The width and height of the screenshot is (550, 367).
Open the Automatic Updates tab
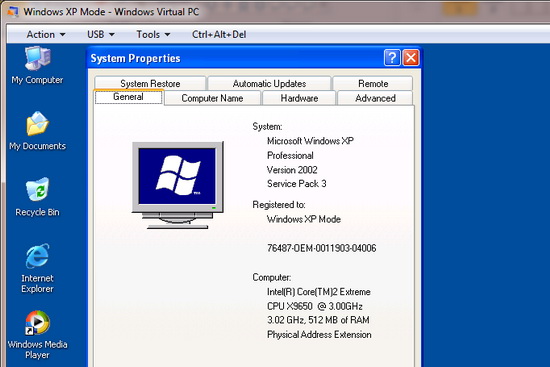(x=269, y=84)
